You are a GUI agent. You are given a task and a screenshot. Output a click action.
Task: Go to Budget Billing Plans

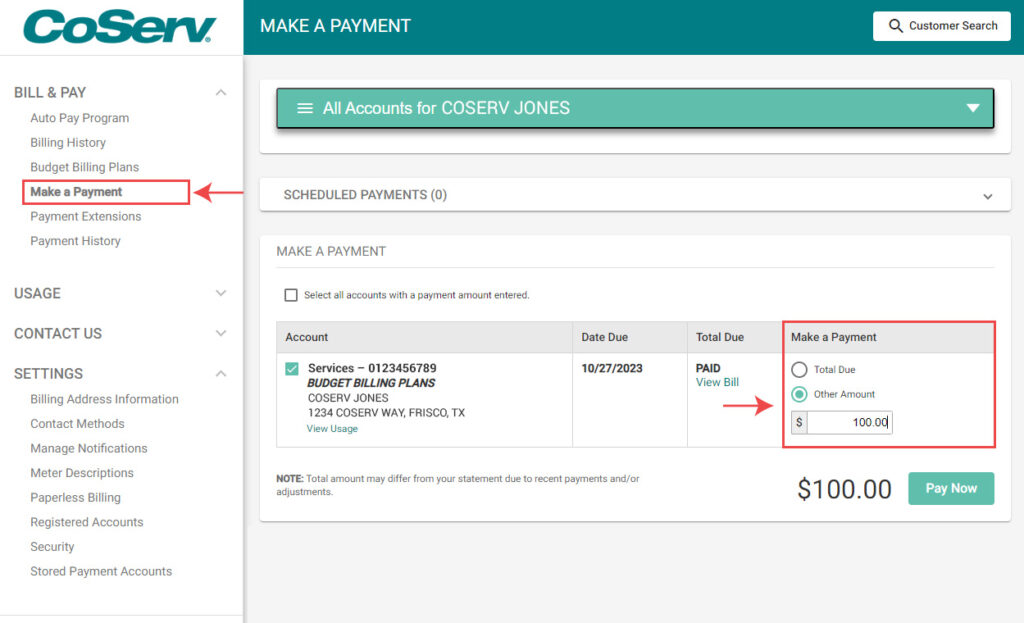[x=84, y=167]
